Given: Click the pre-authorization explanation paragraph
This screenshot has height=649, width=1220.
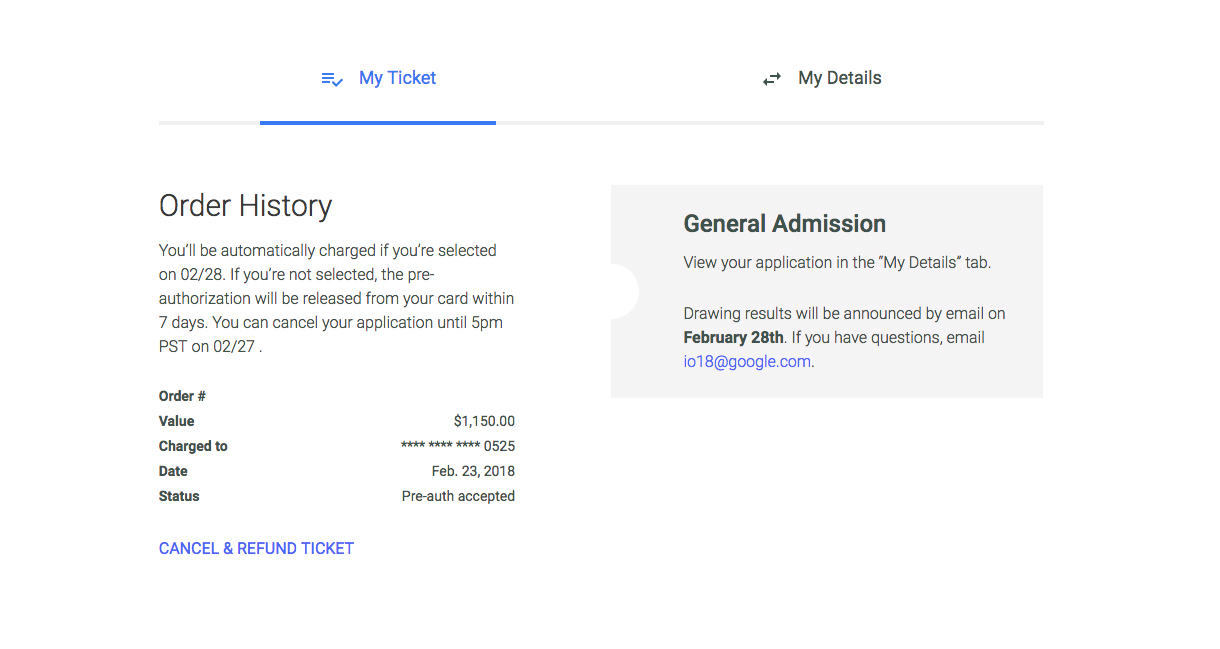Looking at the screenshot, I should tap(336, 298).
